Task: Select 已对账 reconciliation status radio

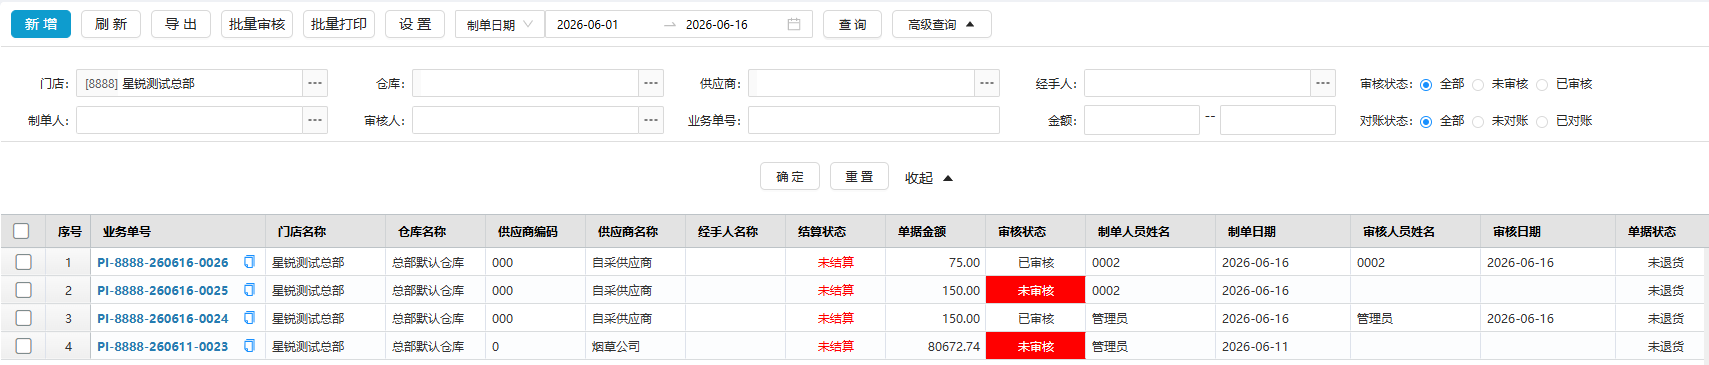Action: point(1542,122)
